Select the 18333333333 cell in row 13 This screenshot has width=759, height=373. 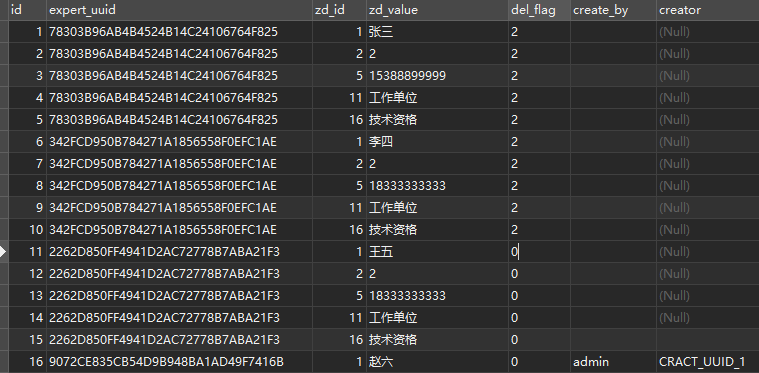[437, 296]
